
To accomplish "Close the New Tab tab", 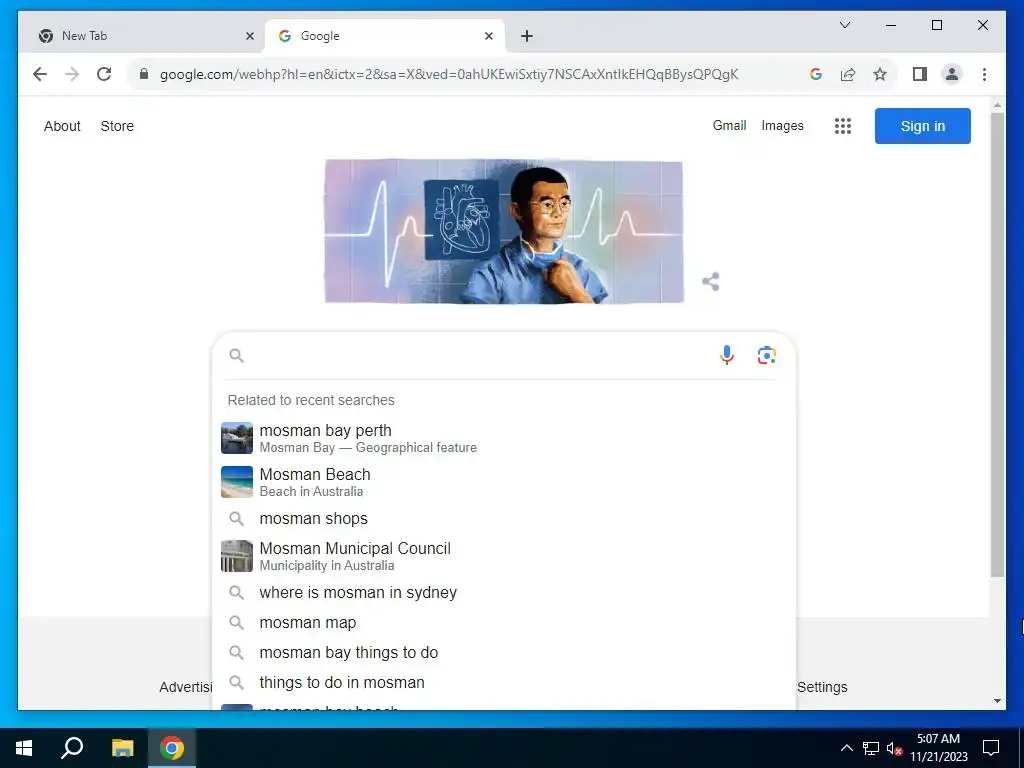I will pyautogui.click(x=249, y=36).
